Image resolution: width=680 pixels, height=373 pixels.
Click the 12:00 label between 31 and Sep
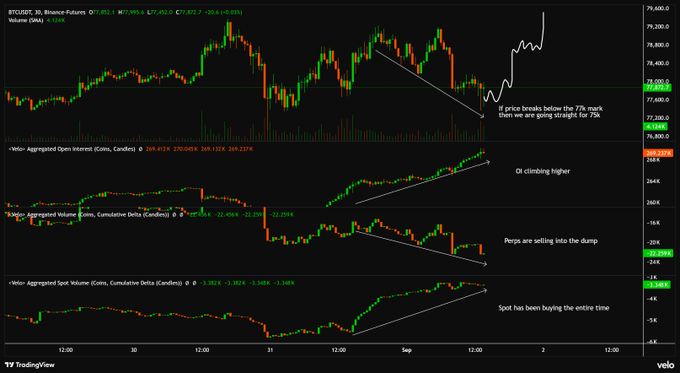[339, 350]
